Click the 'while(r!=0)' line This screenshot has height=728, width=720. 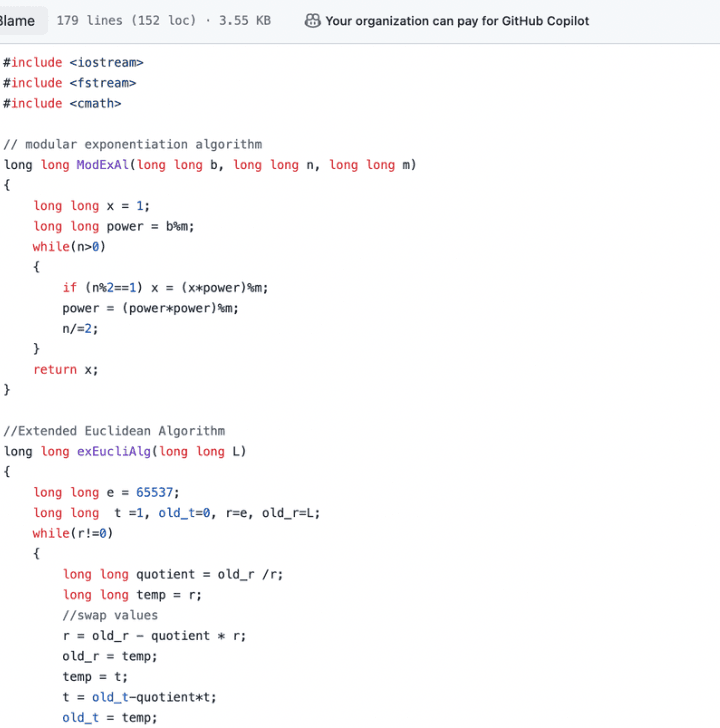point(73,533)
